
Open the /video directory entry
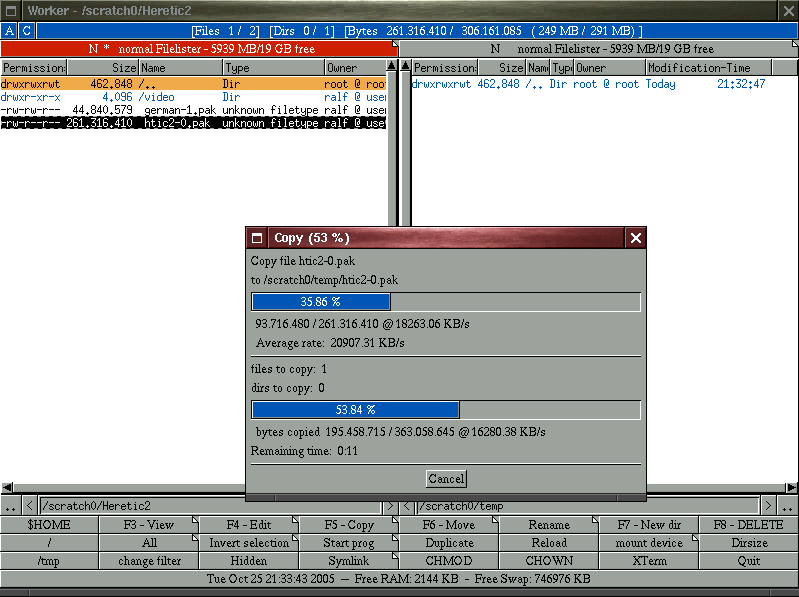pos(193,97)
